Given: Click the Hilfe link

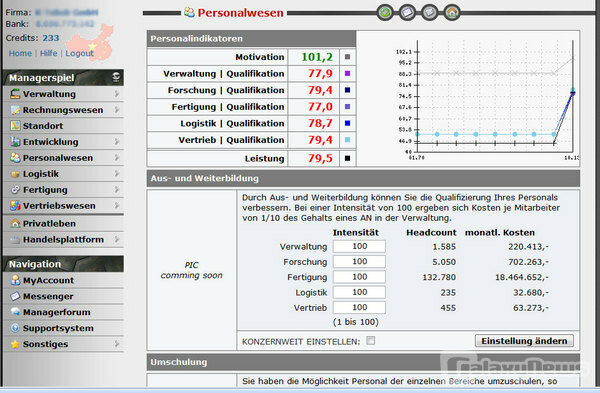Looking at the screenshot, I should coord(49,53).
